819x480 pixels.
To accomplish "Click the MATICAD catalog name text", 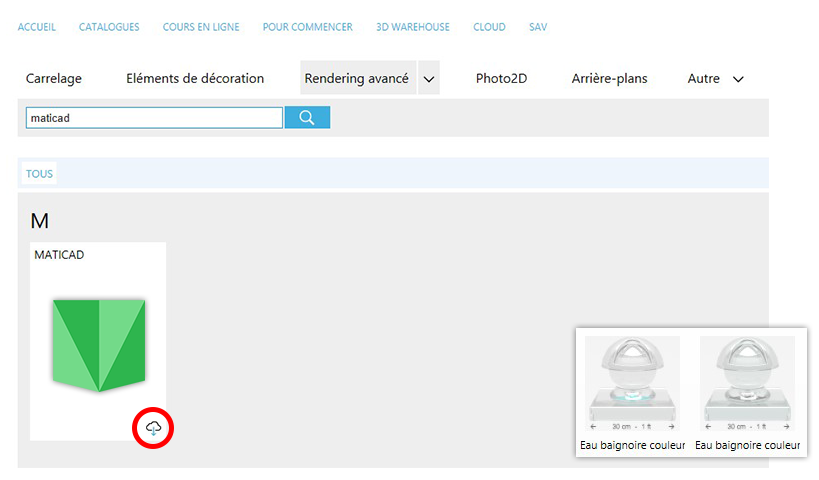I will tap(59, 255).
